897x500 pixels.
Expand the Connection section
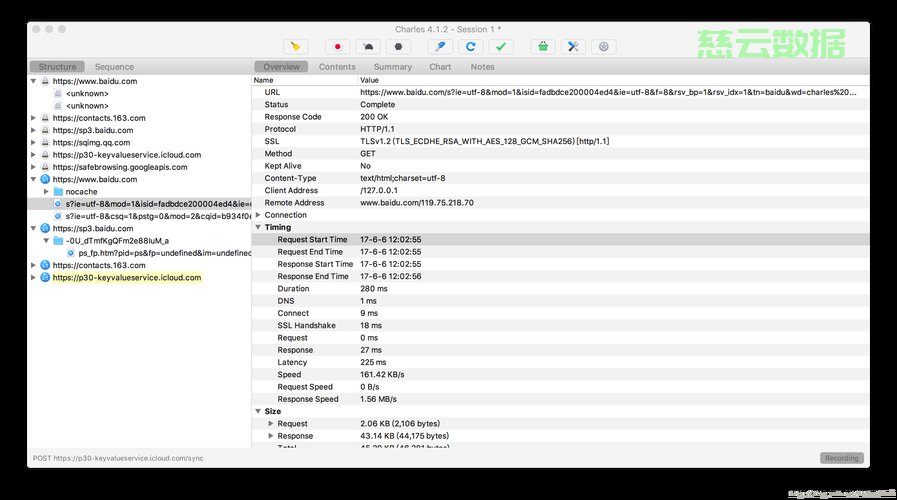(258, 215)
